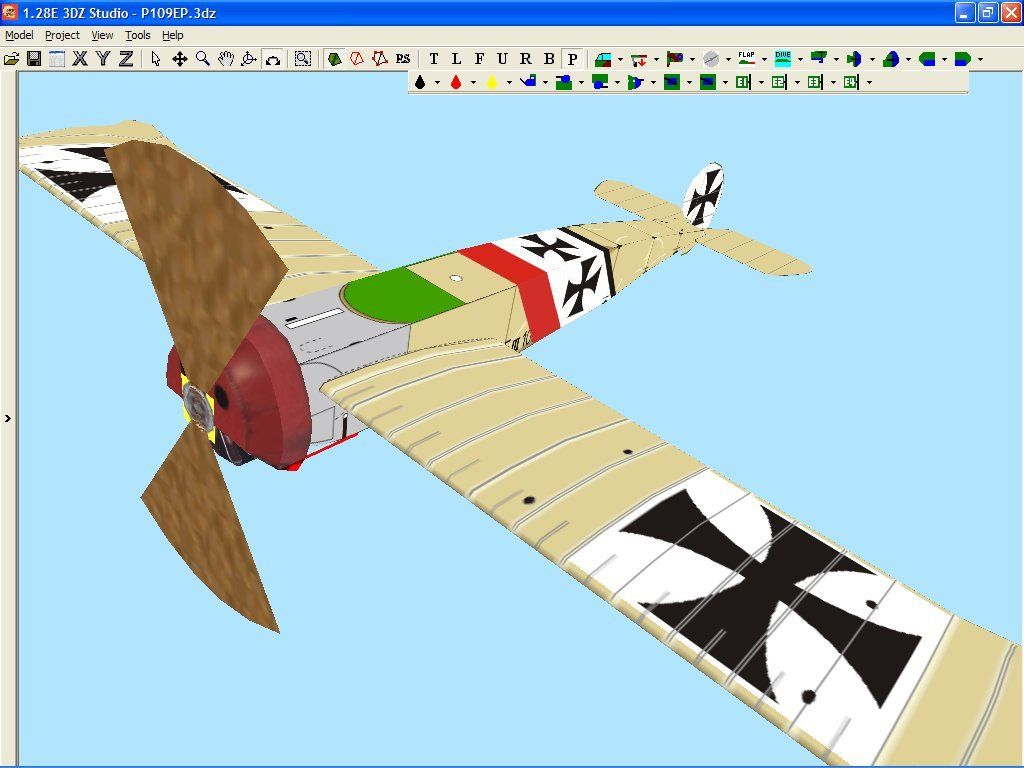Click the landing gear icon with red arrow
This screenshot has height=768, width=1024.
[639, 59]
